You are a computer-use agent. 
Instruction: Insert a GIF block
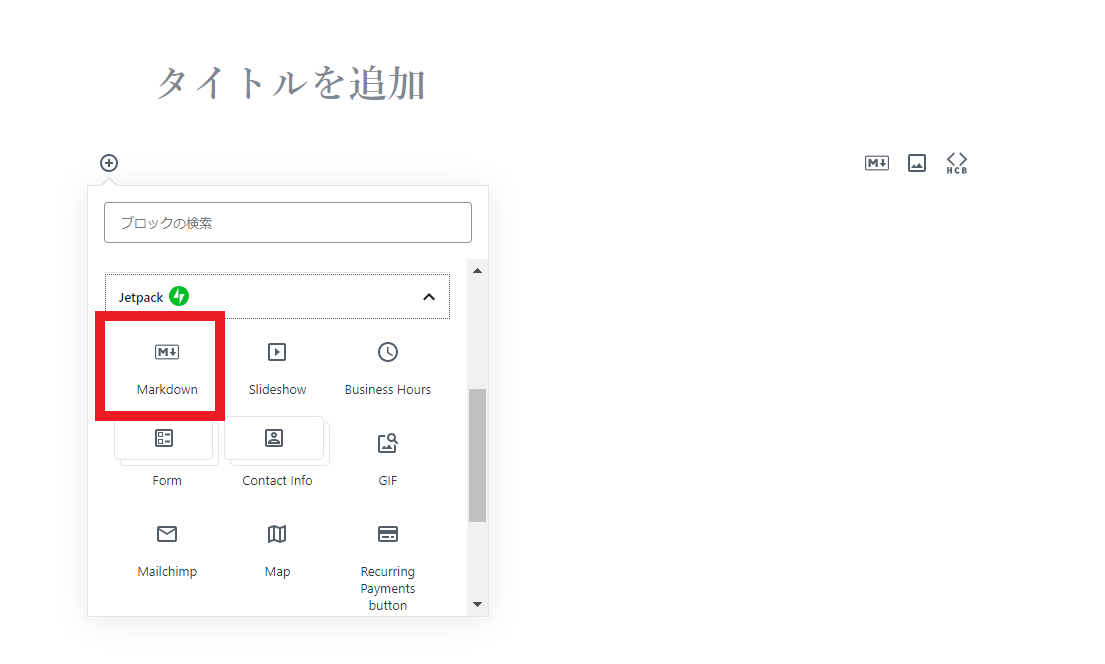tap(387, 456)
